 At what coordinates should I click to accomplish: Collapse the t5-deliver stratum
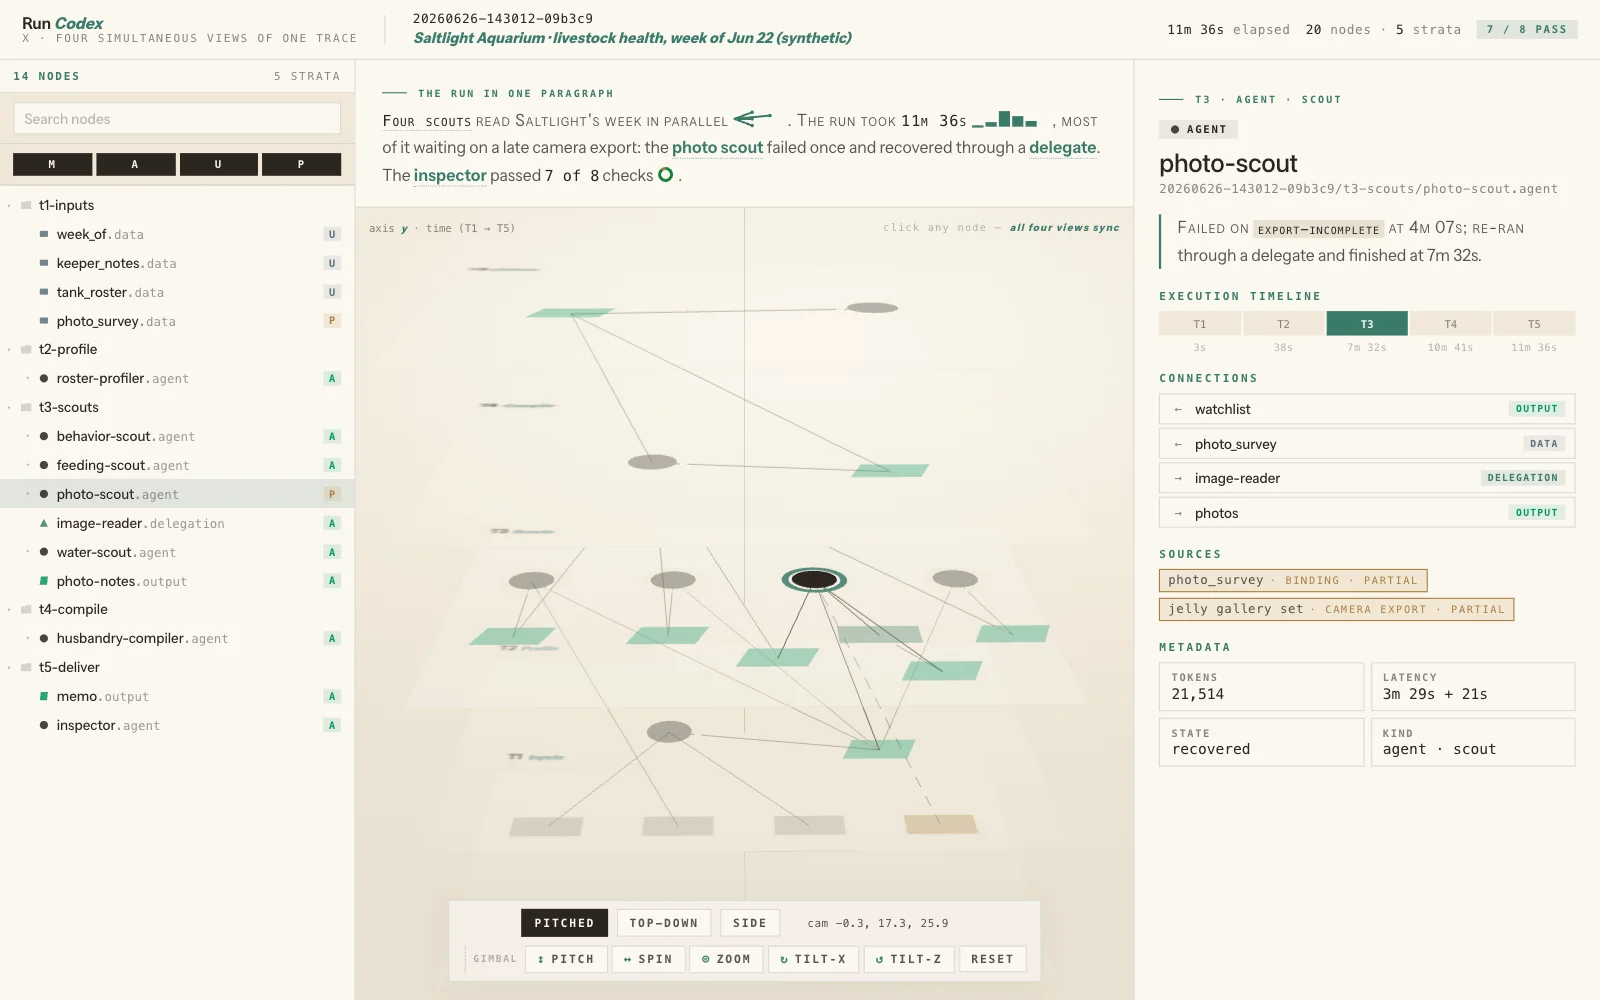(x=10, y=668)
